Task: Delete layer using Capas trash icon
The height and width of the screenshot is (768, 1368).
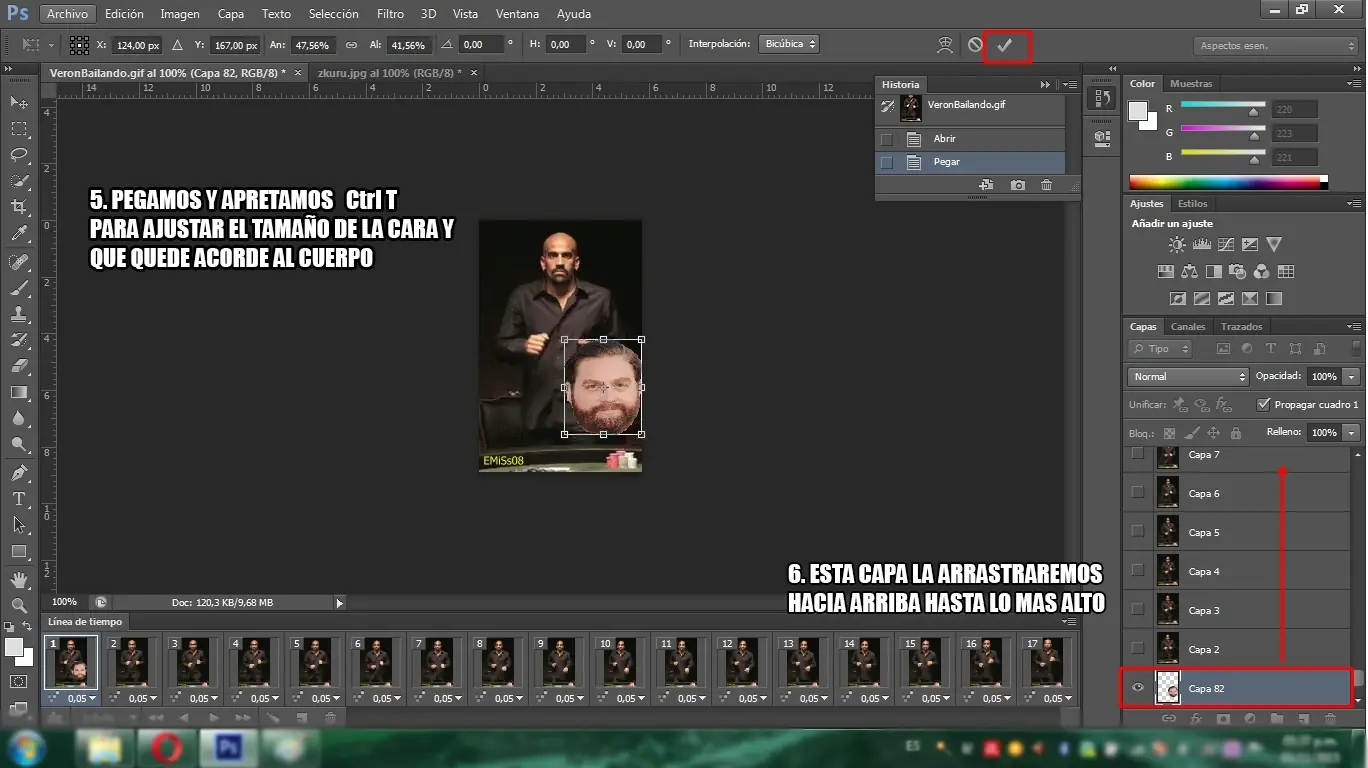Action: (x=1330, y=718)
